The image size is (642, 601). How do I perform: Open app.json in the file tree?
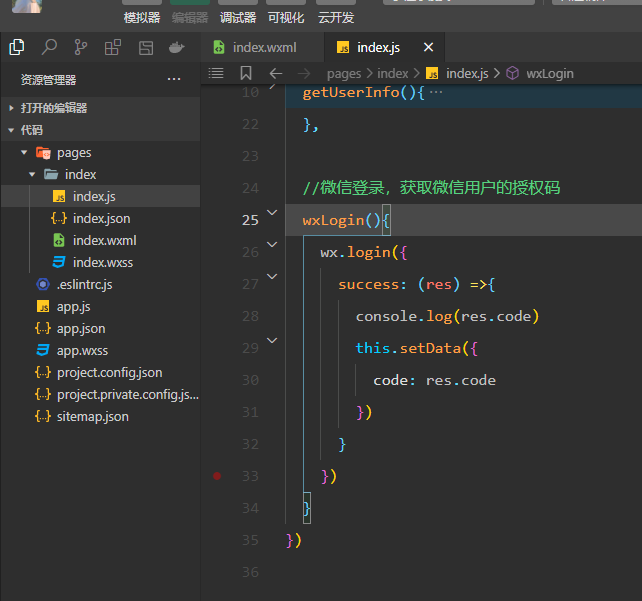pos(81,328)
